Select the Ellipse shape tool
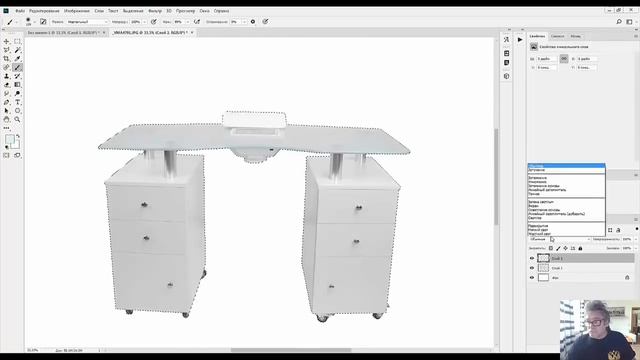Viewport: 640px width, 360px height. coord(17,111)
